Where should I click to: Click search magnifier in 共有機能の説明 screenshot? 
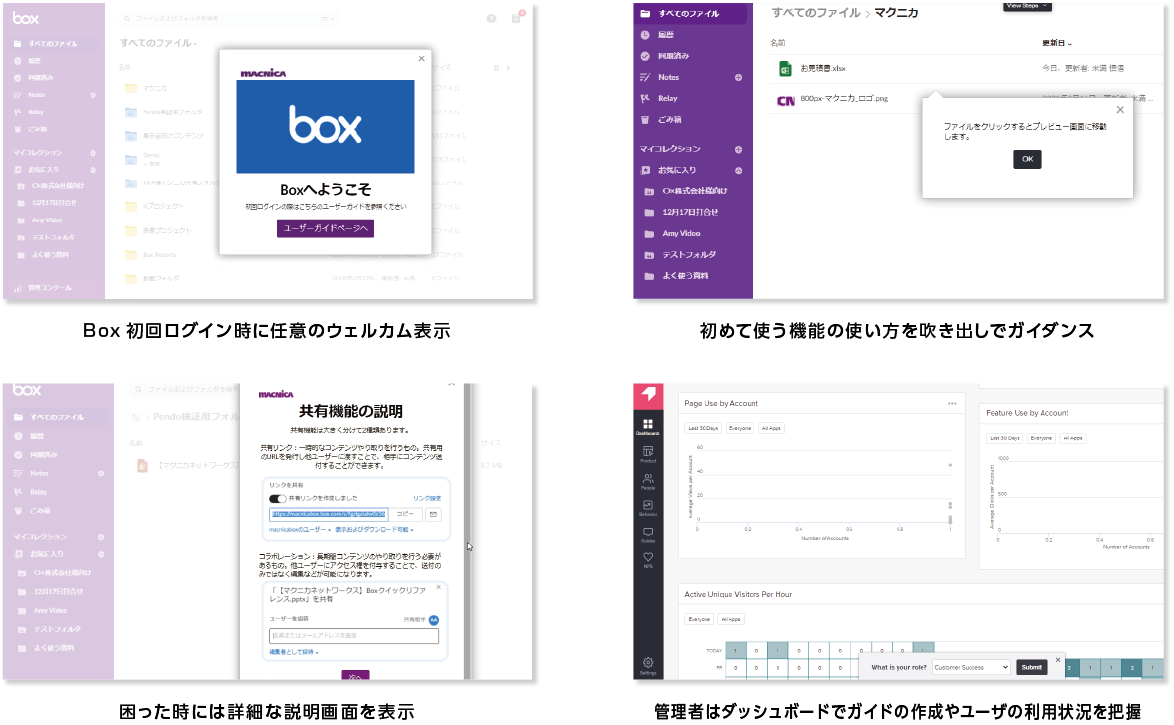(x=139, y=389)
